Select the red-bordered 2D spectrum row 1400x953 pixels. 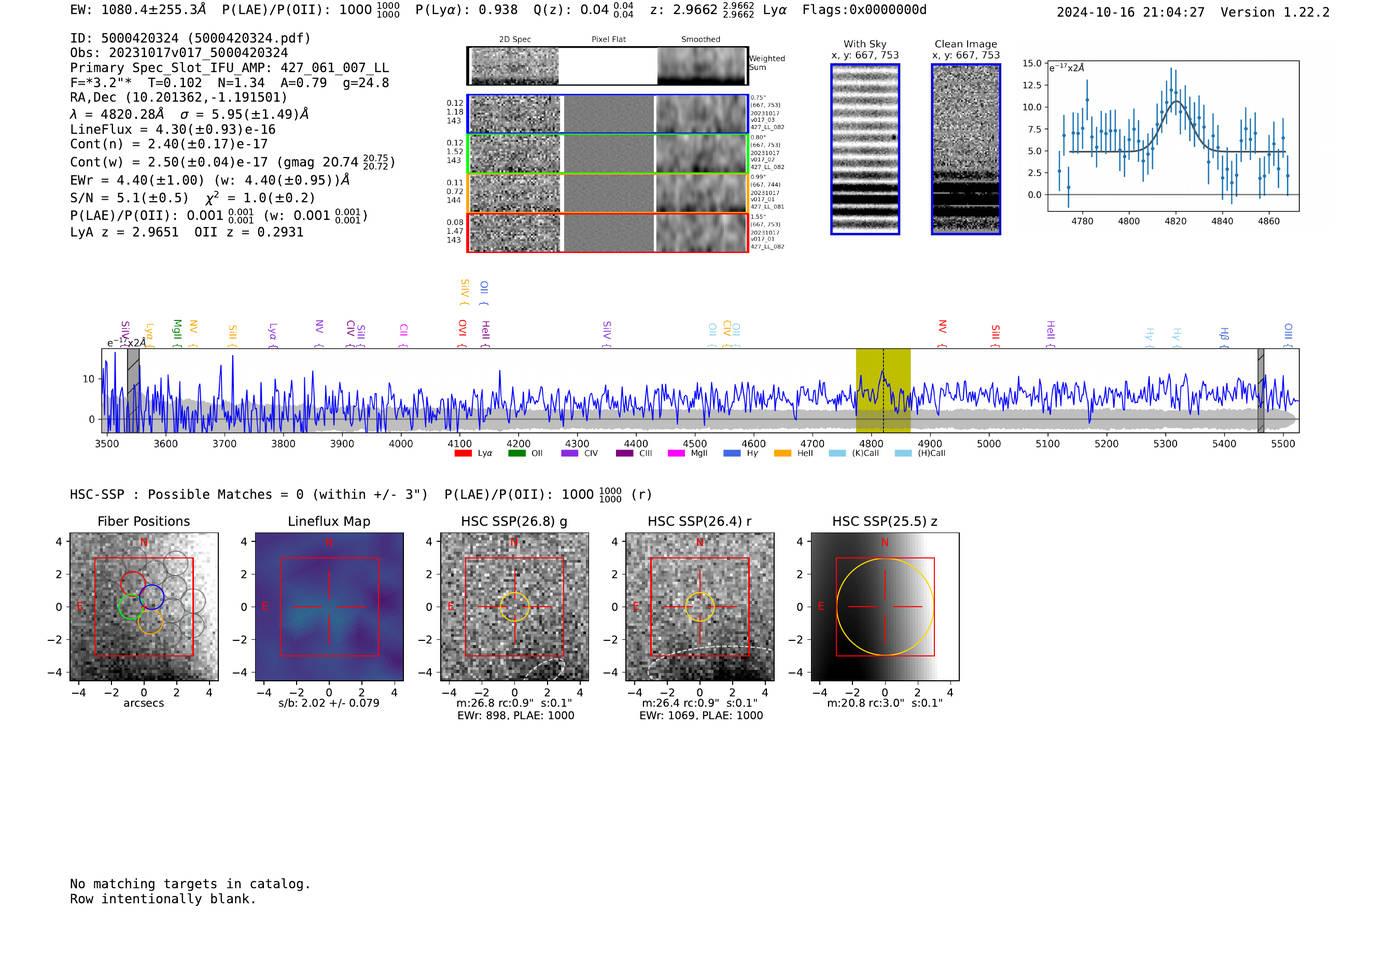(608, 232)
